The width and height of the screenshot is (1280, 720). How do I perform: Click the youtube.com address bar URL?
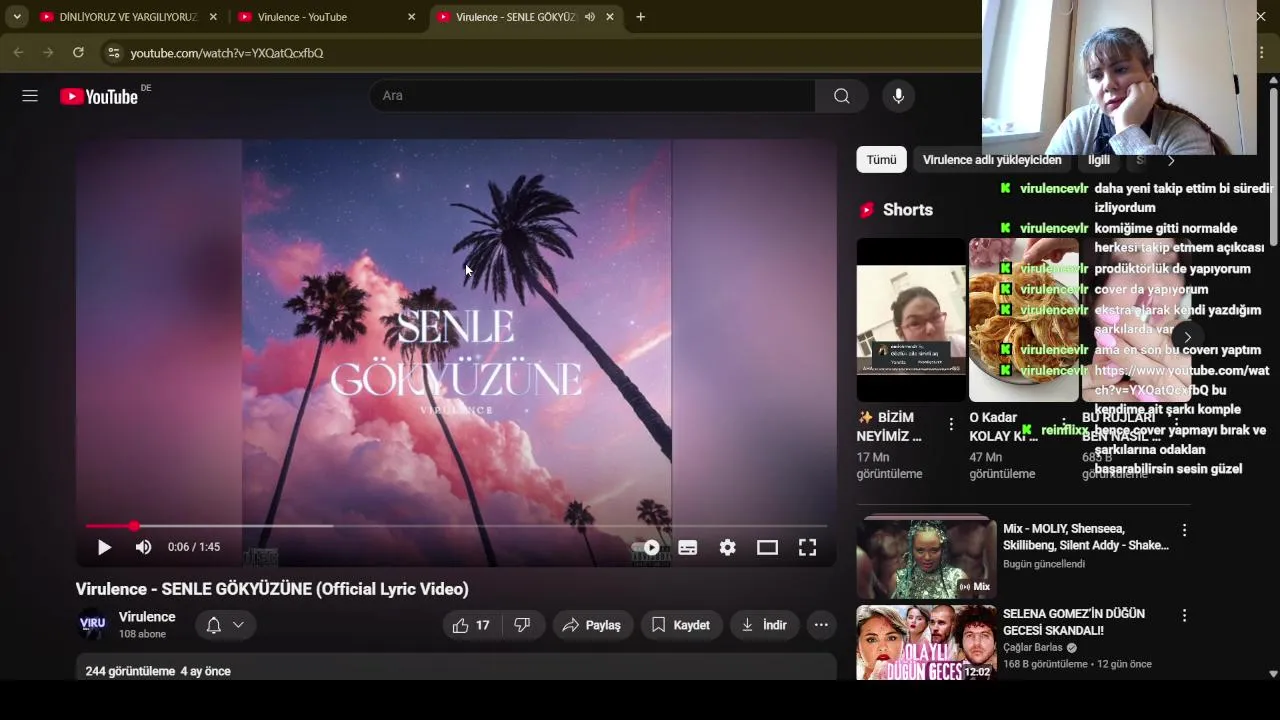tap(227, 53)
